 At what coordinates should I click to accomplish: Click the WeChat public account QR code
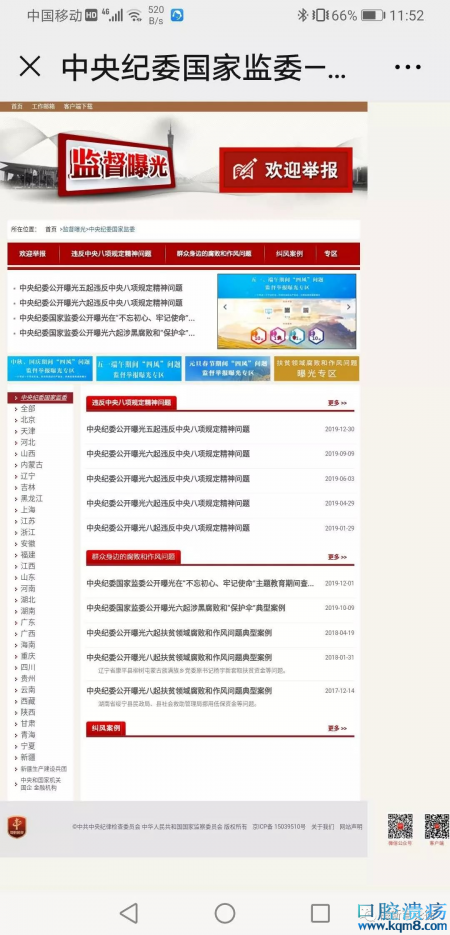click(x=400, y=826)
